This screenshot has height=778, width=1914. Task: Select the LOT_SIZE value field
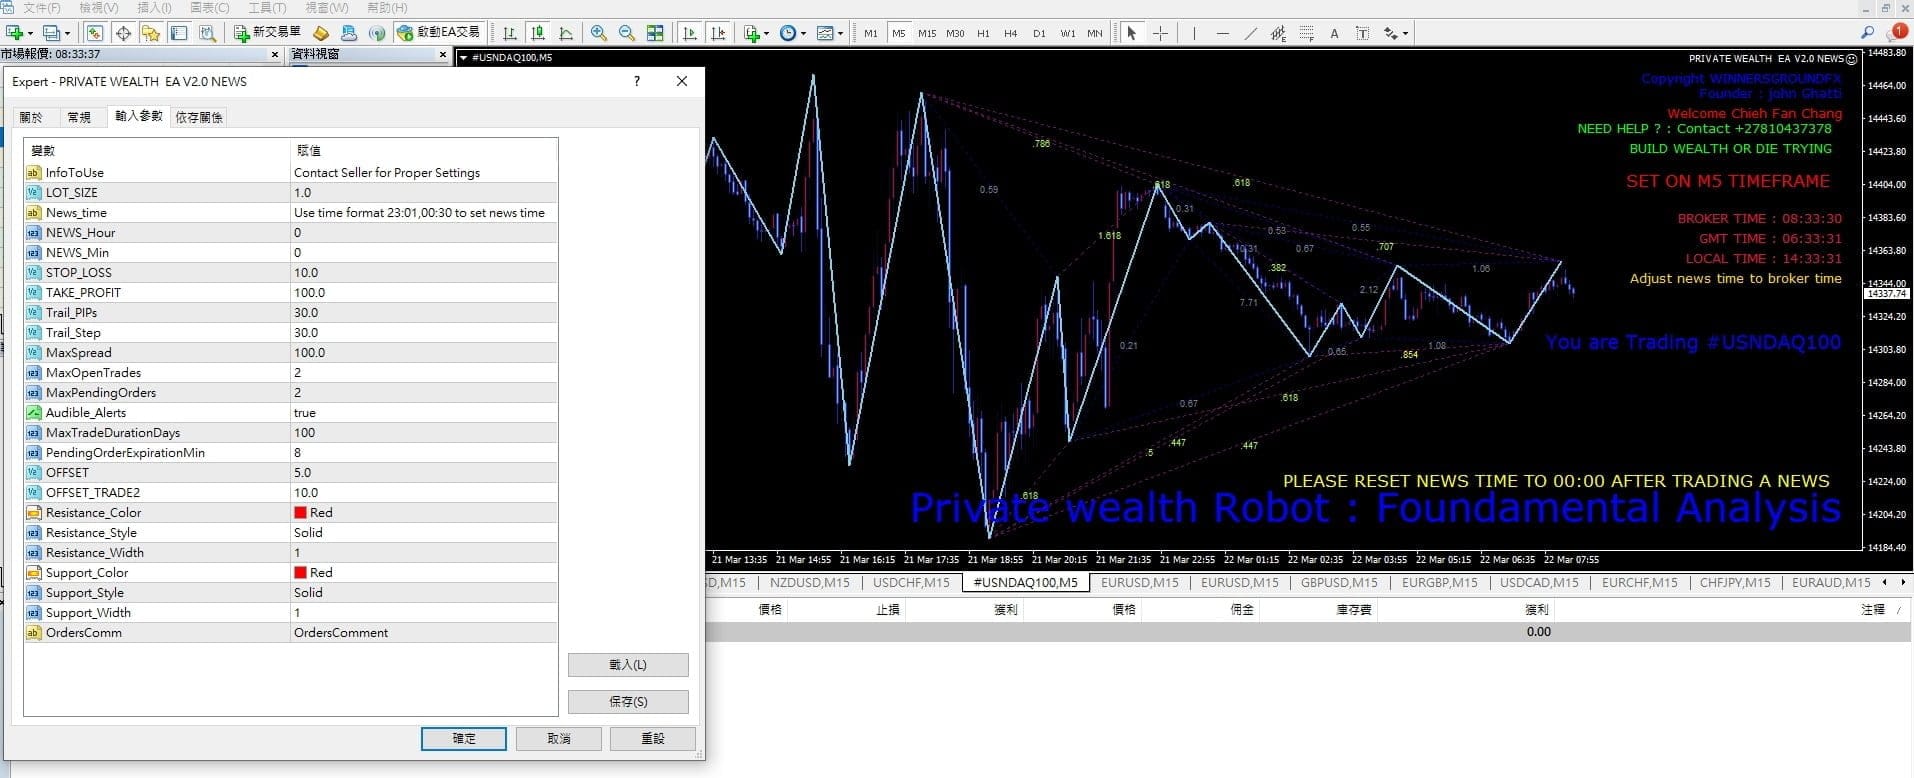coord(423,192)
